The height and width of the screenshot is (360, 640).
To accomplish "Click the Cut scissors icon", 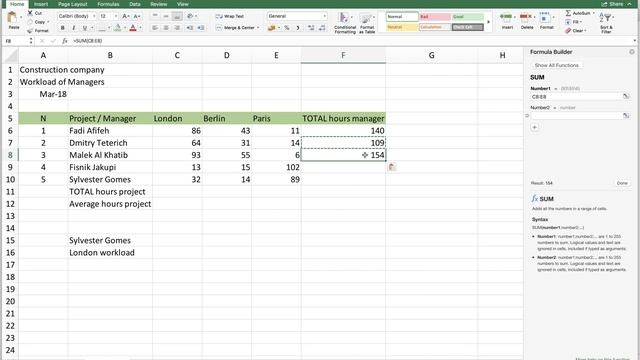I will coord(30,13).
